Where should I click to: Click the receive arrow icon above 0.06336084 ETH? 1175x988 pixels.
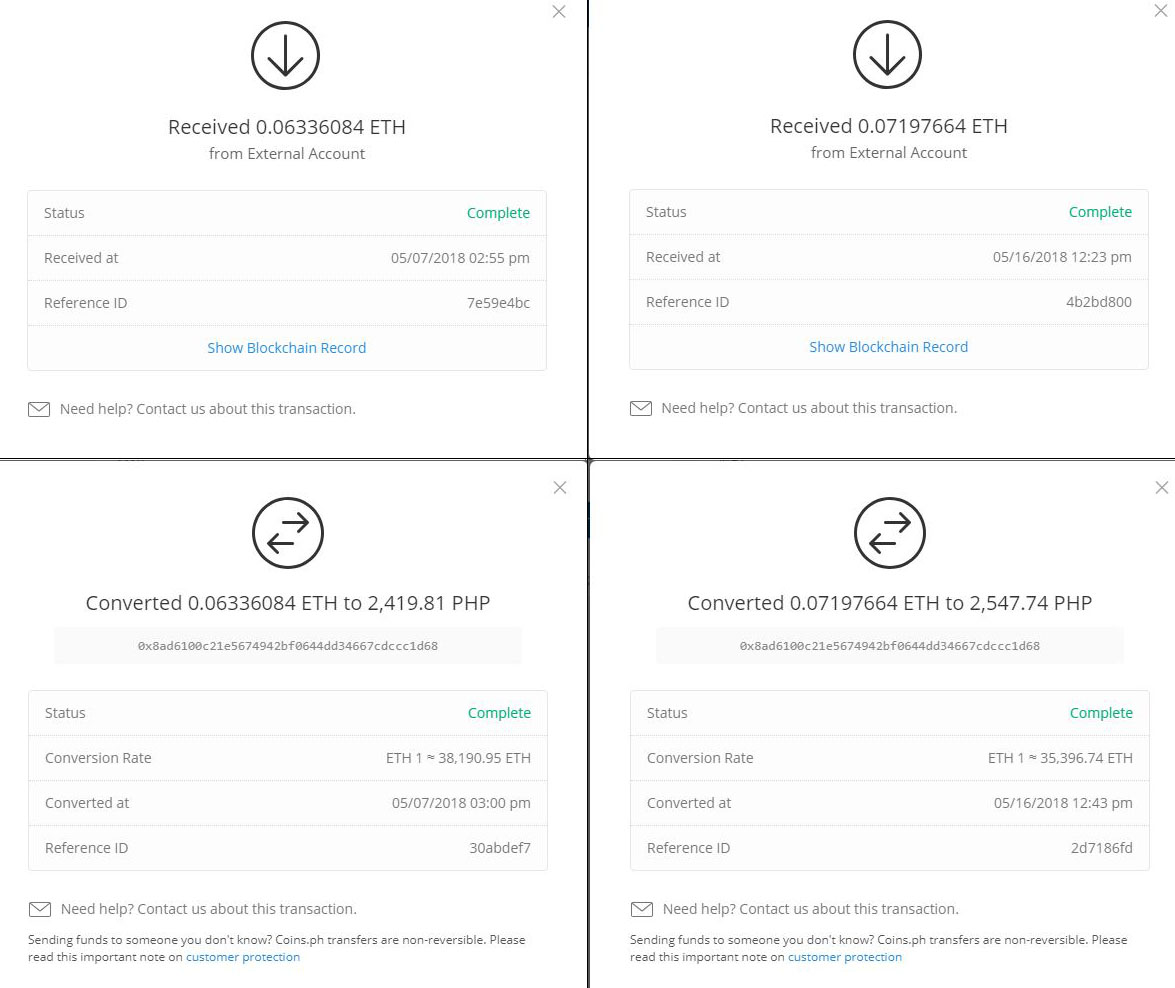coord(286,55)
